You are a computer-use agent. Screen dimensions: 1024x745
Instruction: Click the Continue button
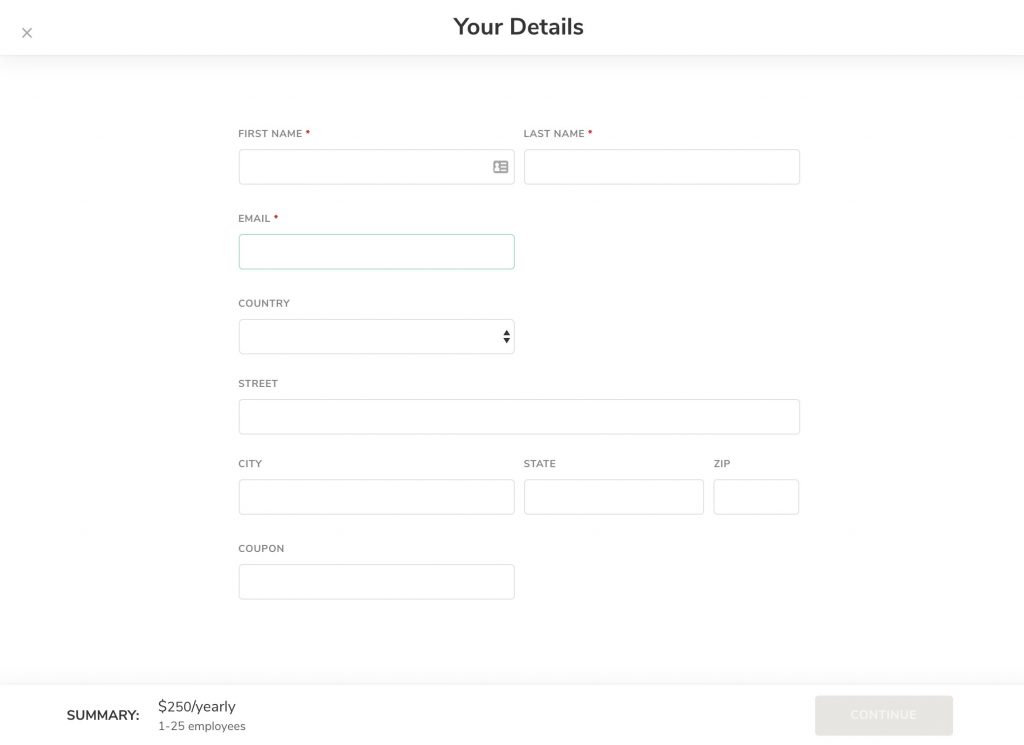884,716
